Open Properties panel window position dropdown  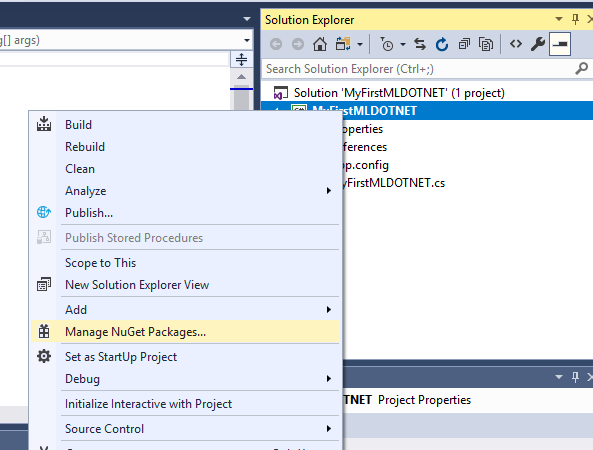pos(559,377)
